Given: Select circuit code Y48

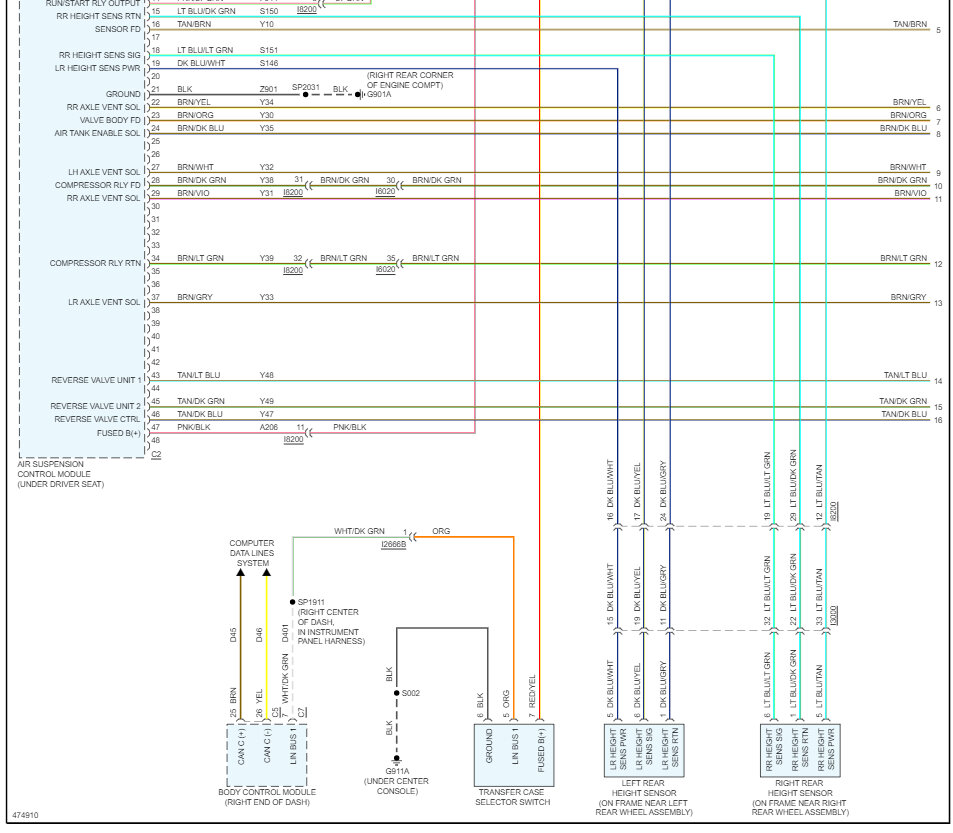Looking at the screenshot, I should click(x=267, y=375).
